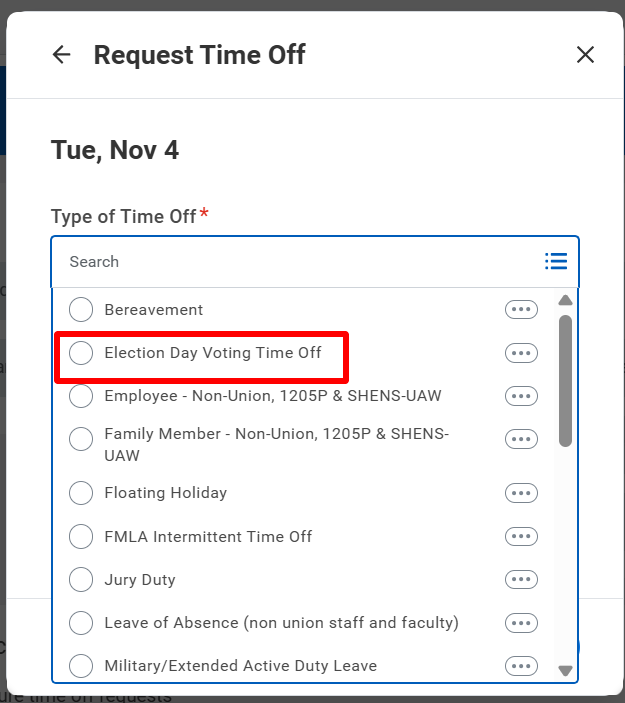Select the Floating Holiday radio option

coord(81,493)
